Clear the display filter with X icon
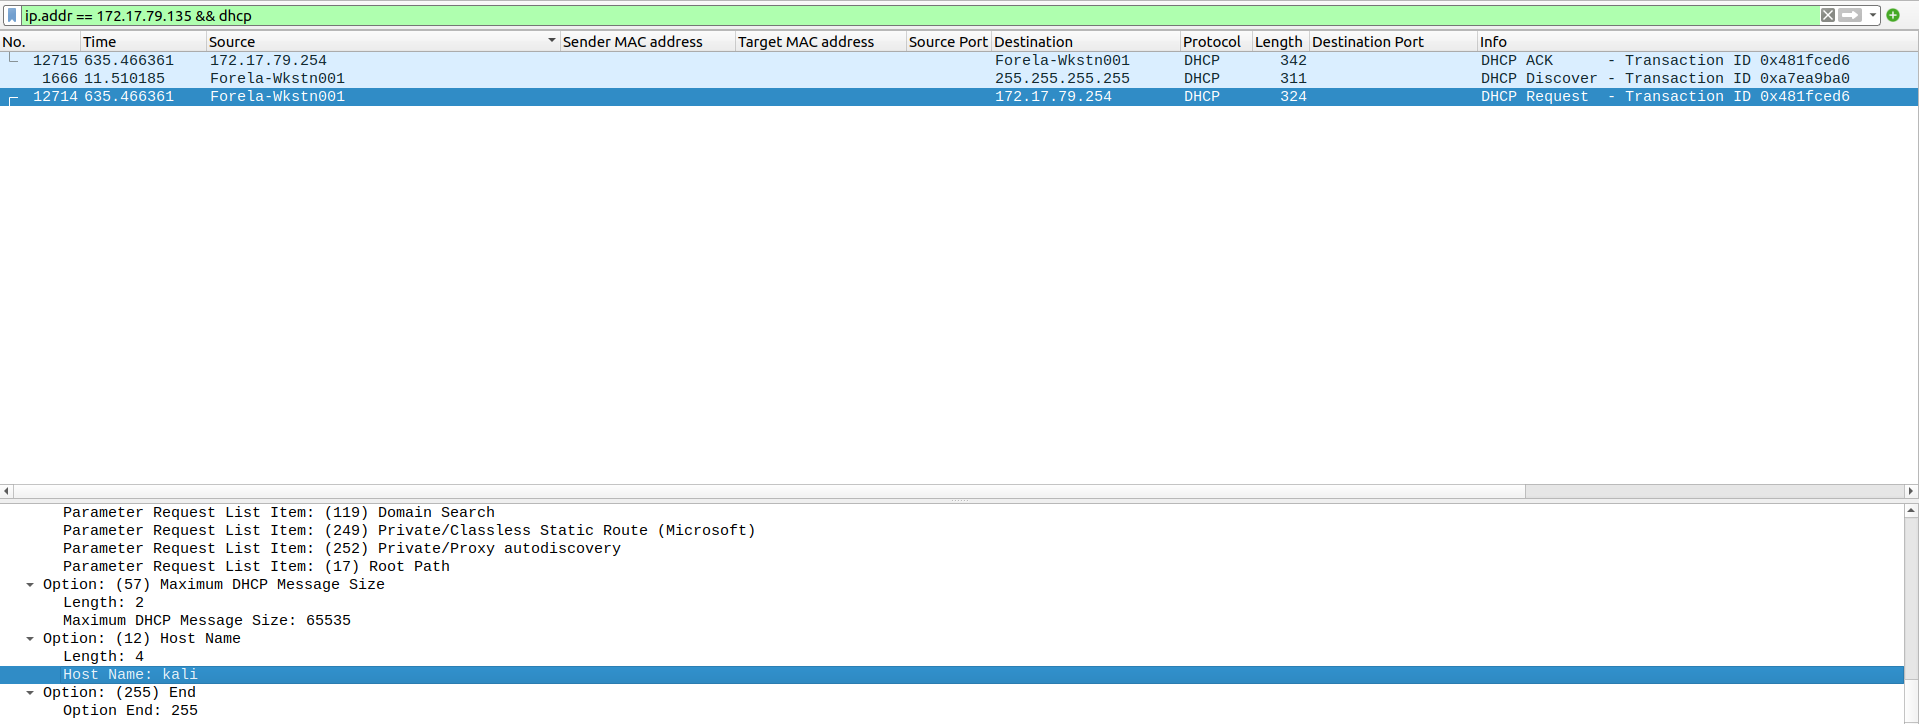 click(x=1828, y=15)
